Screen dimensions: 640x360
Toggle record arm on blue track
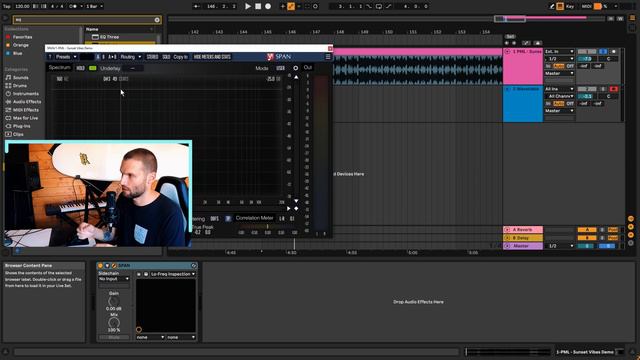(x=613, y=89)
